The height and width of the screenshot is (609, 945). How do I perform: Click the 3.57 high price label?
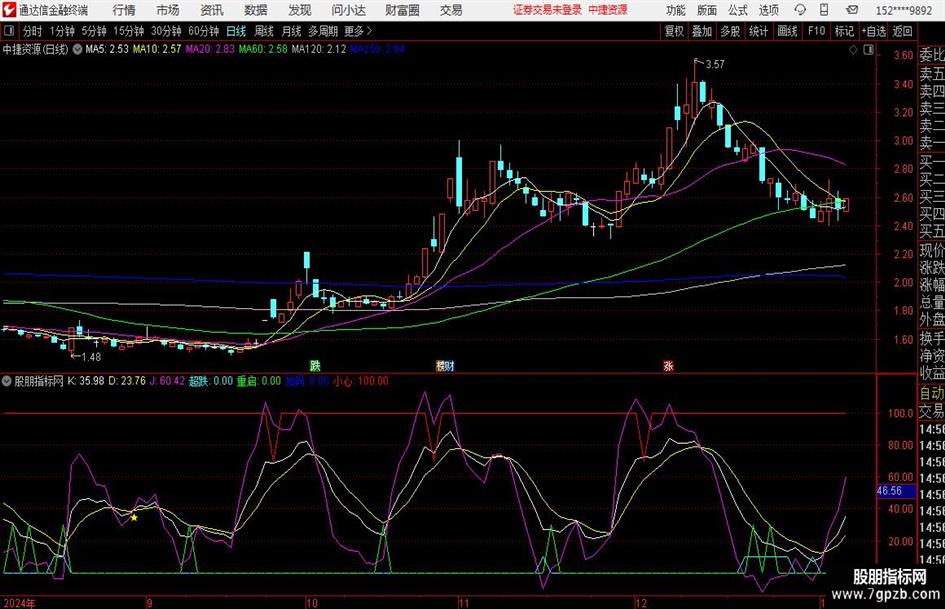(715, 64)
